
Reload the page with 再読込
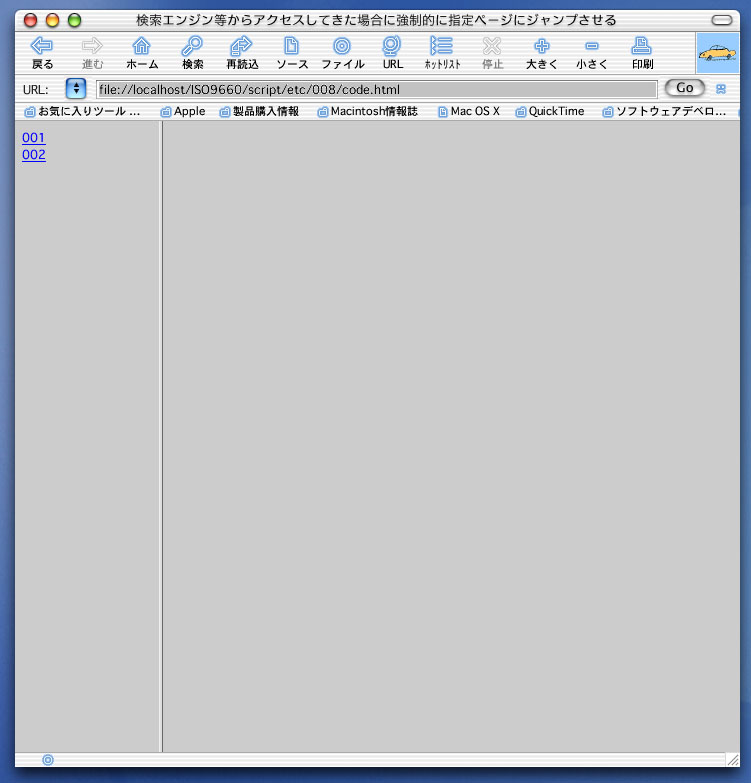(242, 52)
